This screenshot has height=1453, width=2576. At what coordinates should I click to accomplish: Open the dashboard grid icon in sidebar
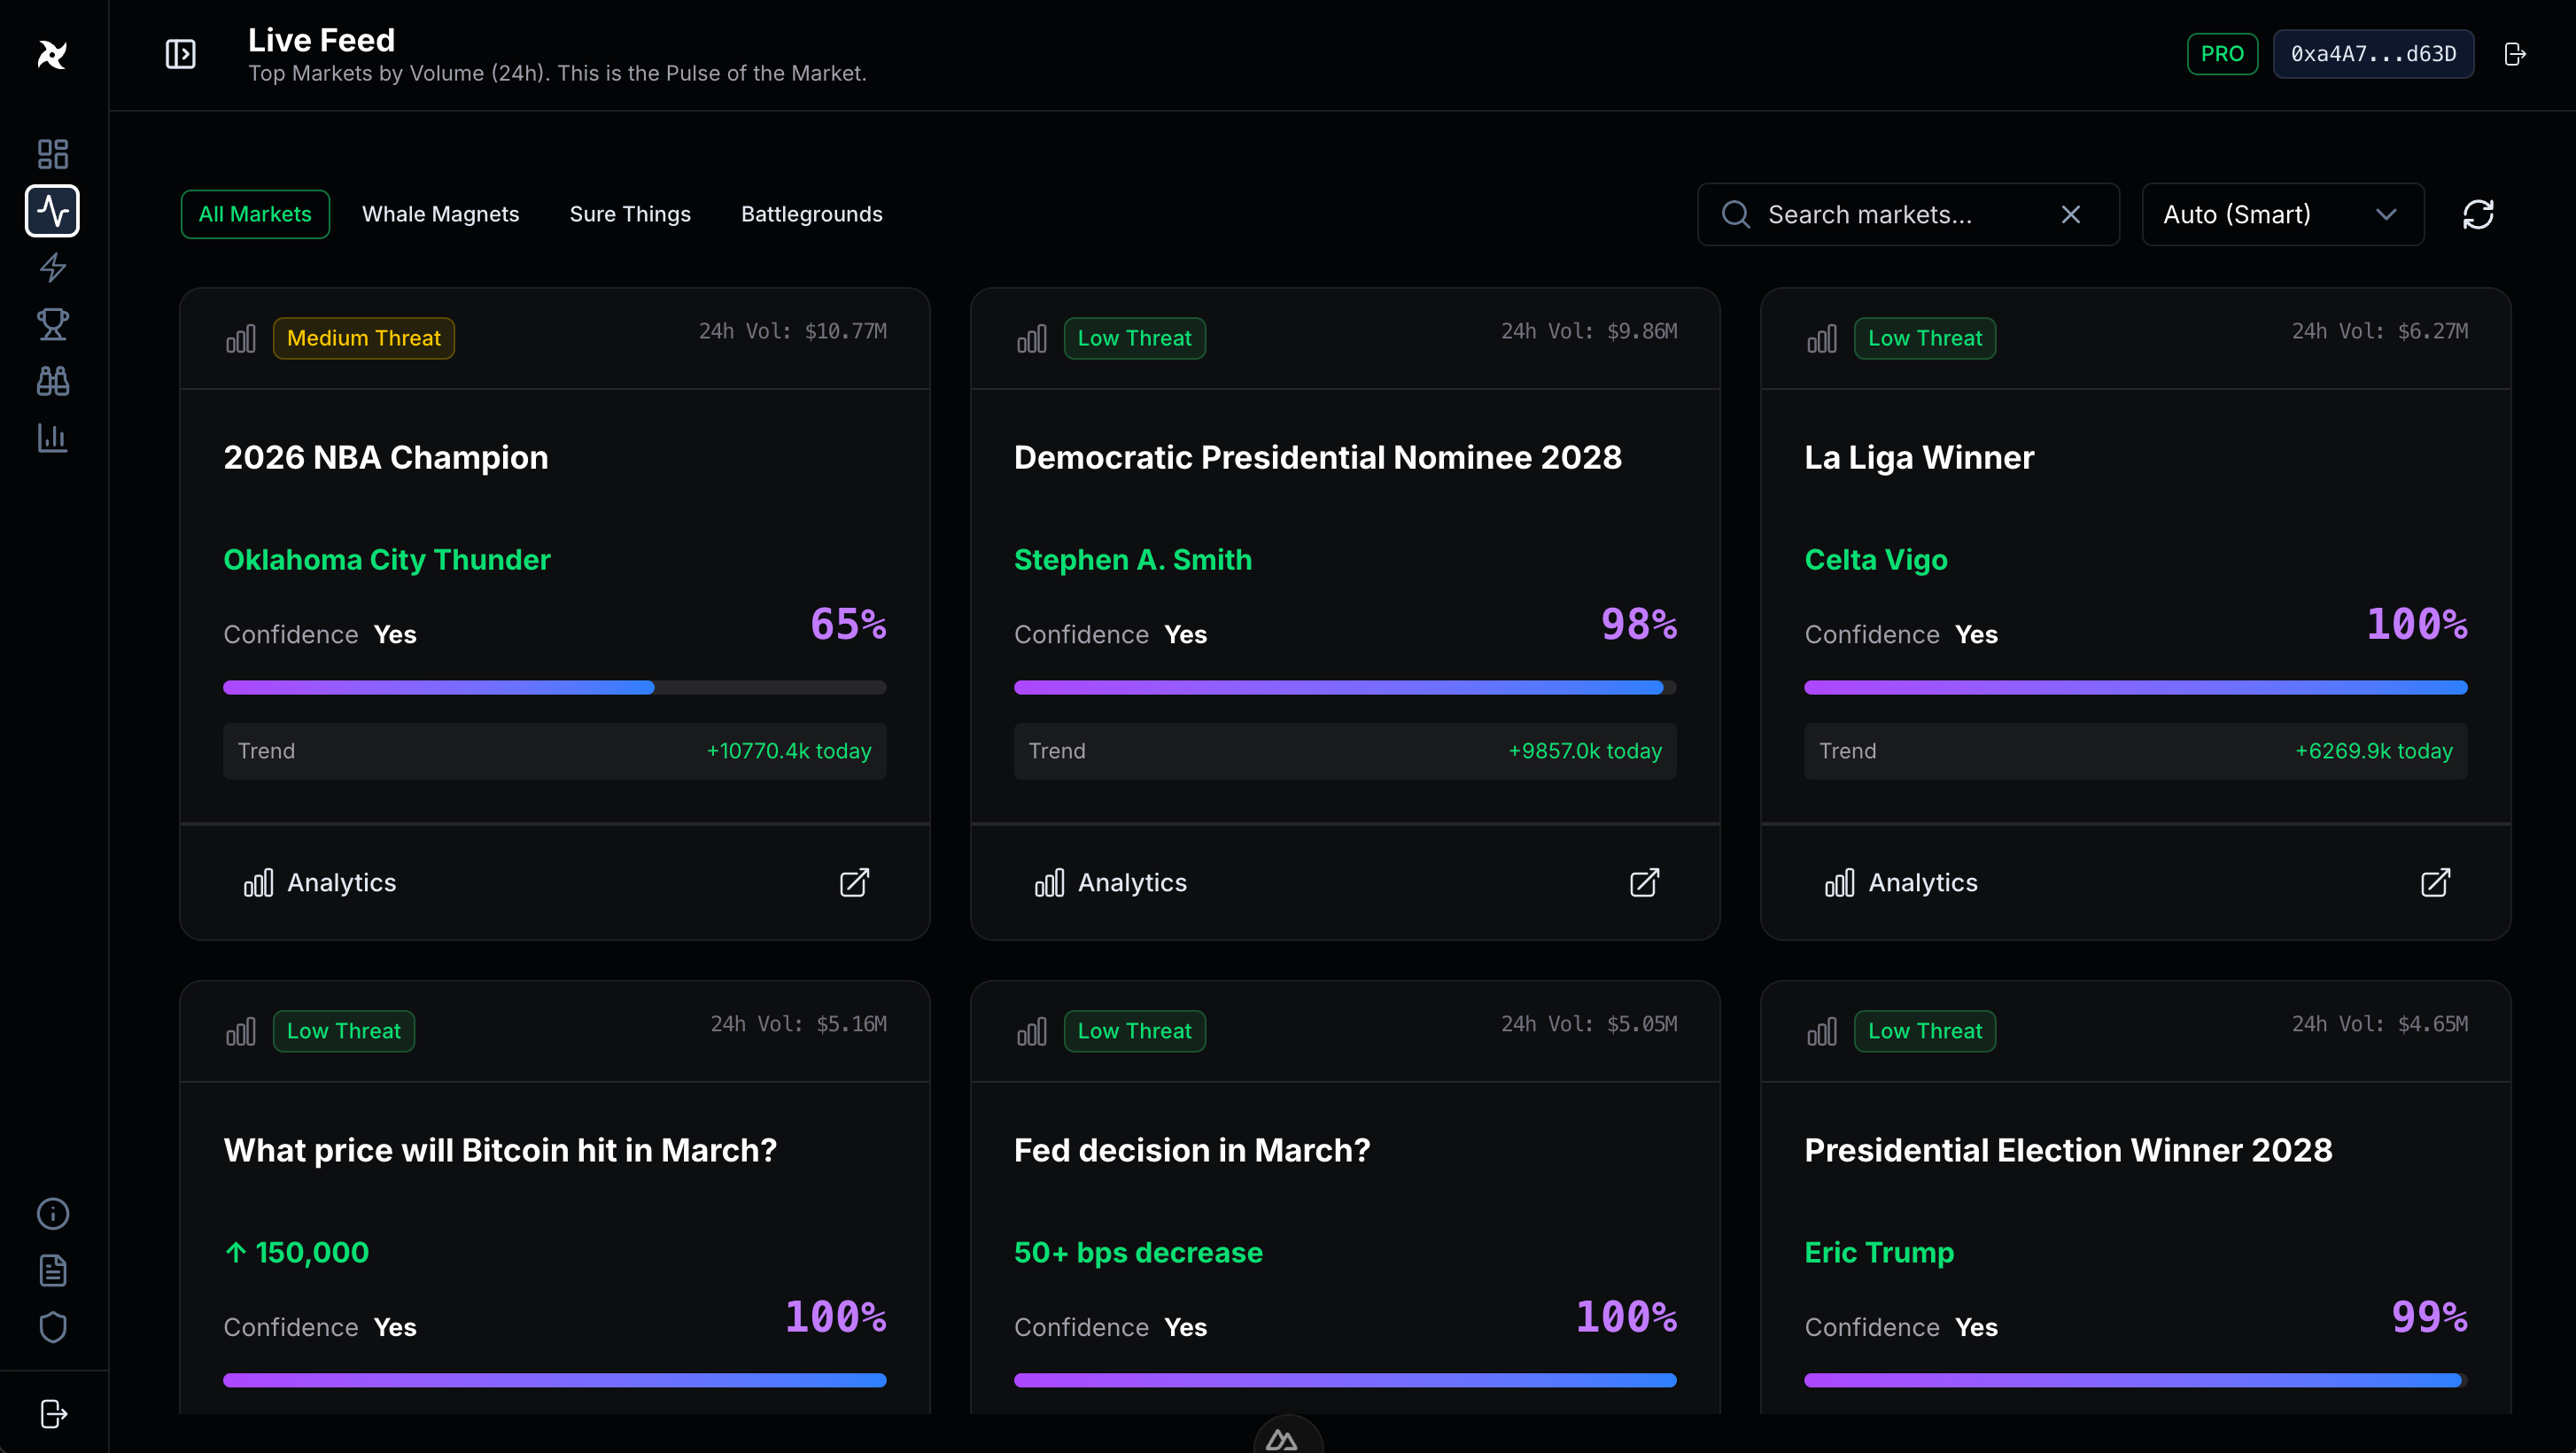52,154
